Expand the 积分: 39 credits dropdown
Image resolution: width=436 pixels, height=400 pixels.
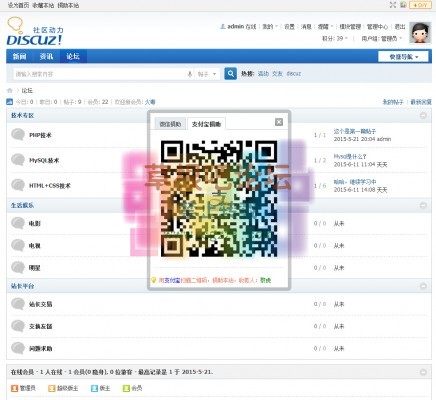click(335, 39)
